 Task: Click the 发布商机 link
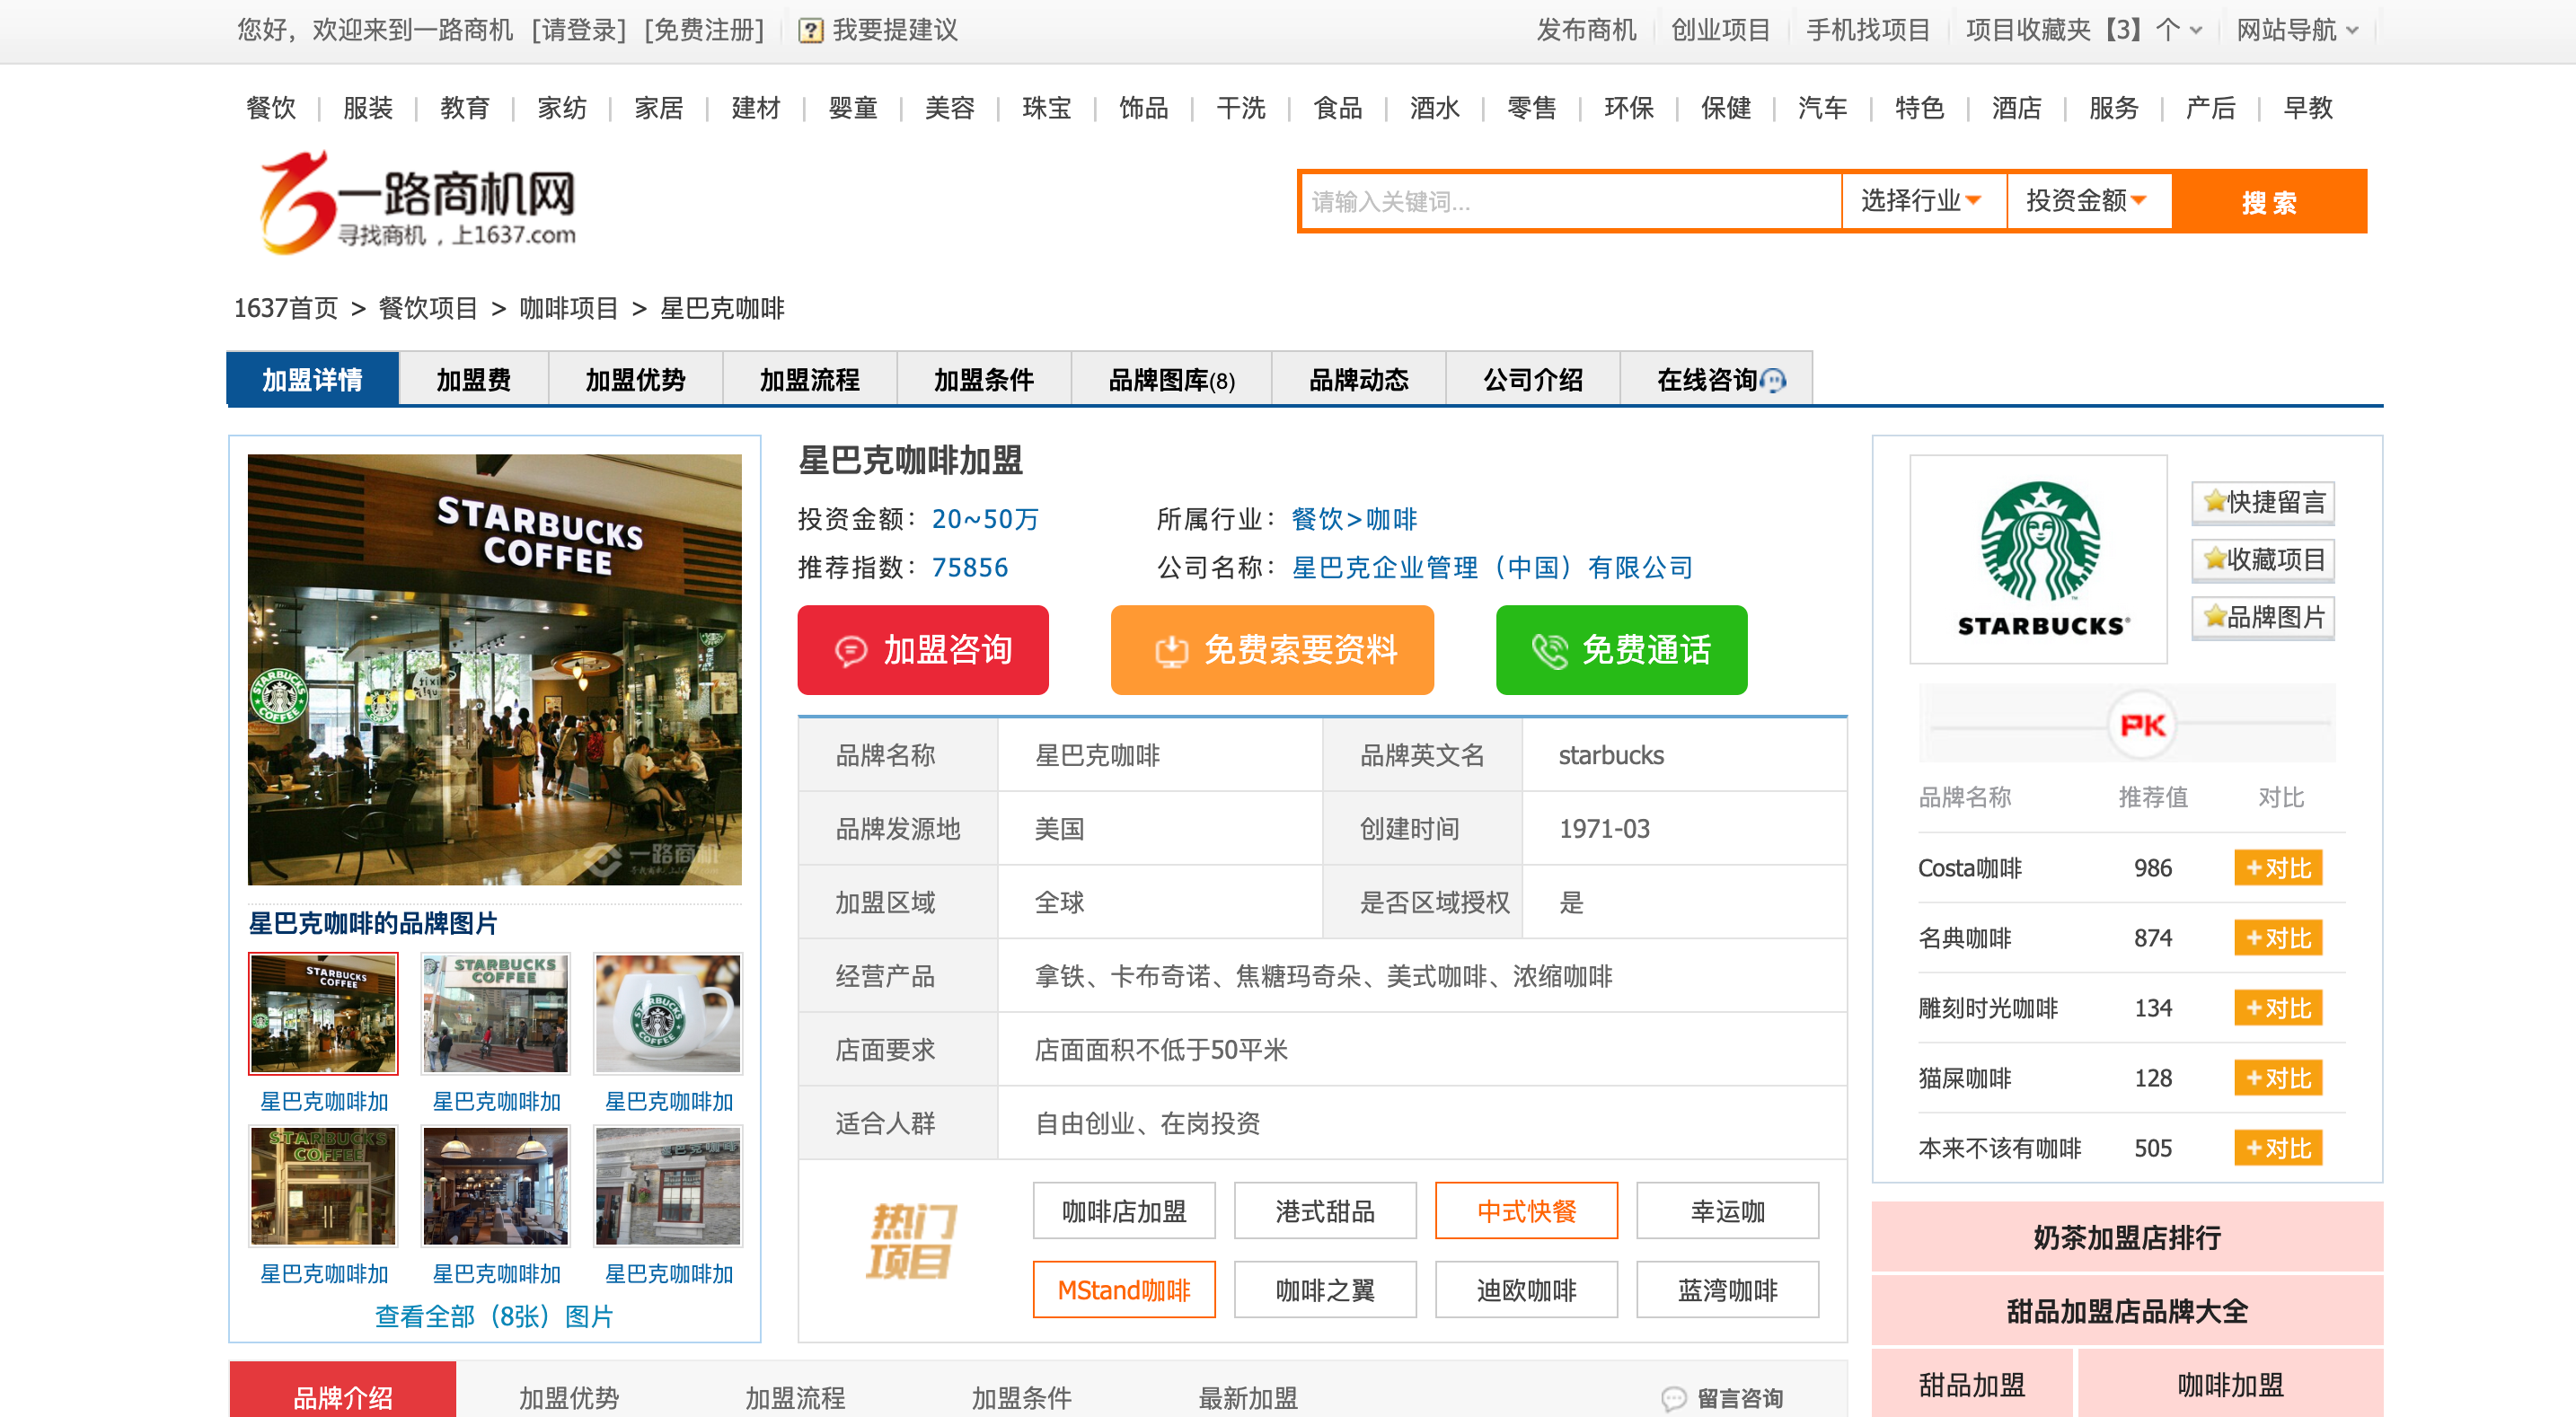point(1586,31)
